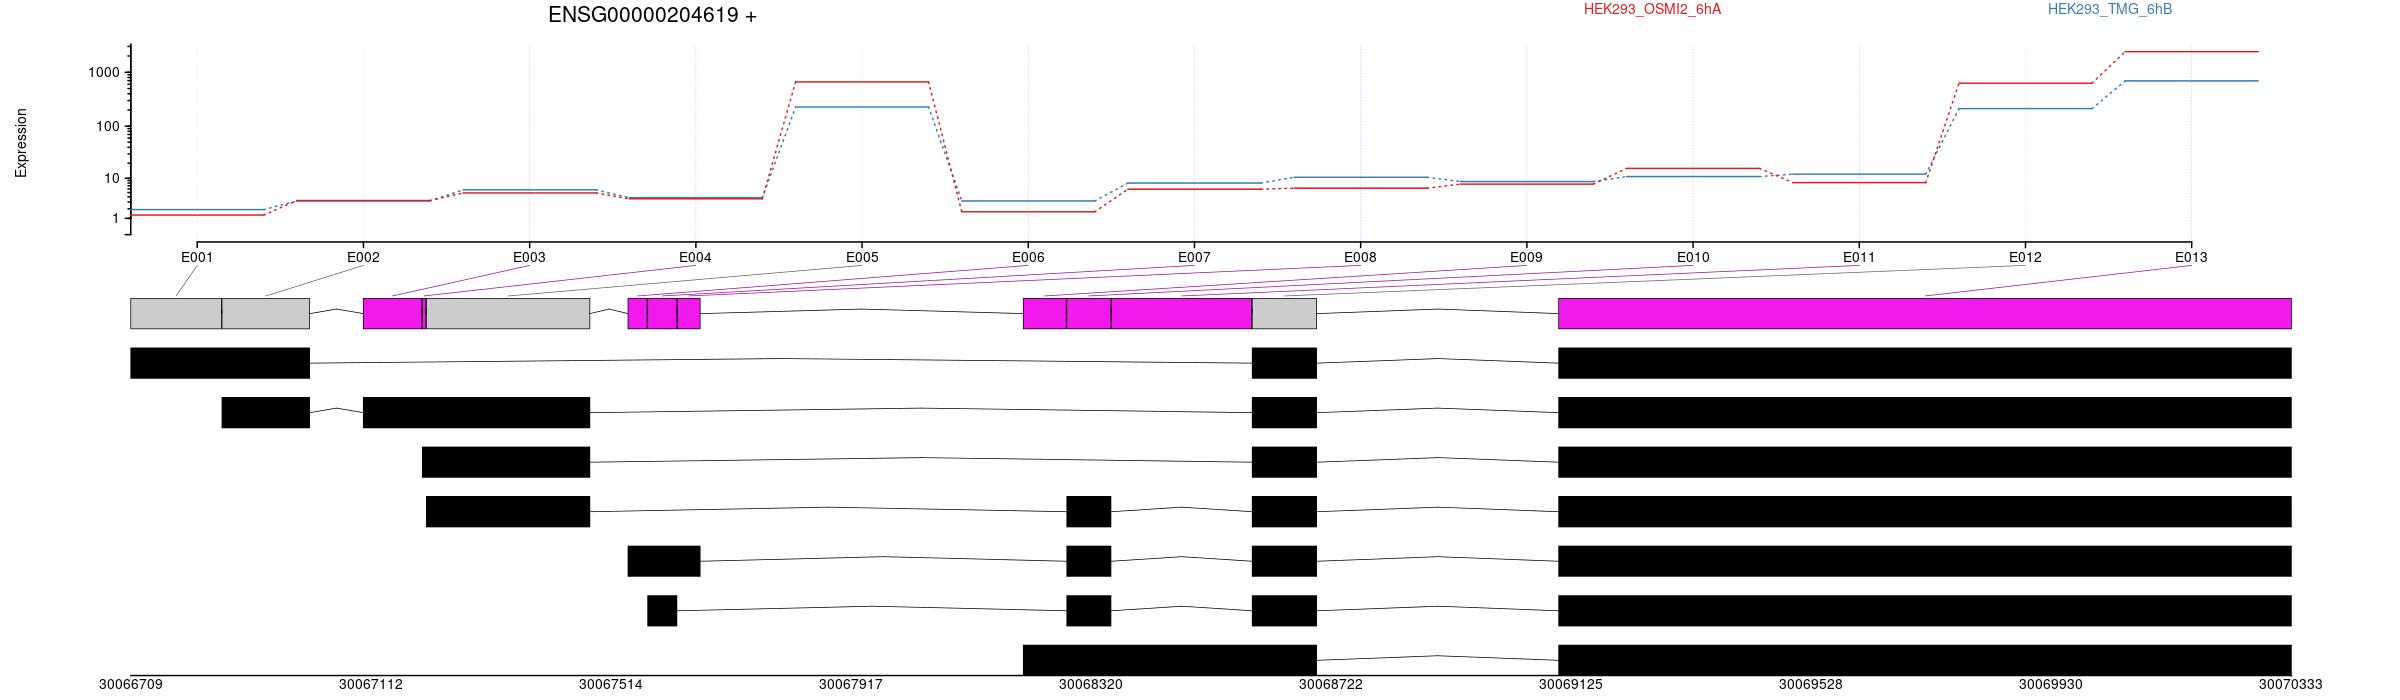Click the red E005 expression peak line

[862, 82]
